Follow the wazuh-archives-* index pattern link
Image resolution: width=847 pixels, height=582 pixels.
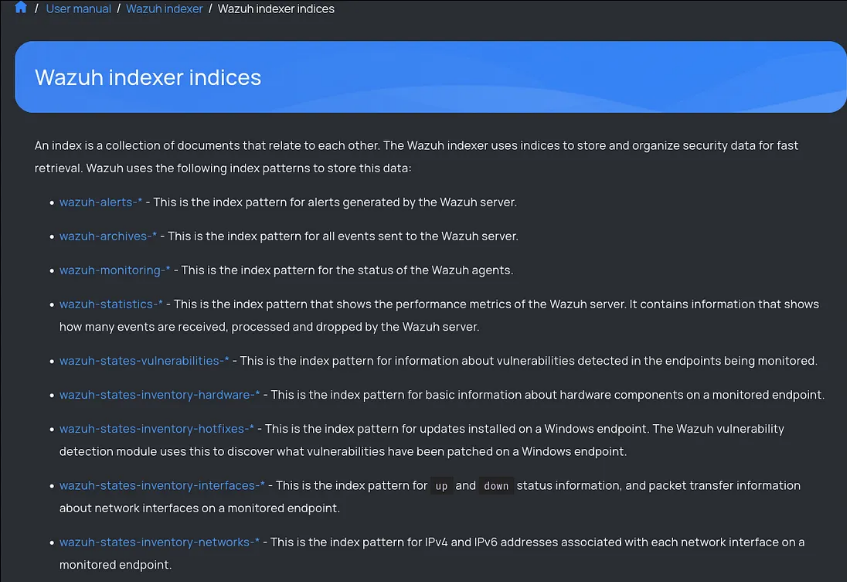(108, 236)
